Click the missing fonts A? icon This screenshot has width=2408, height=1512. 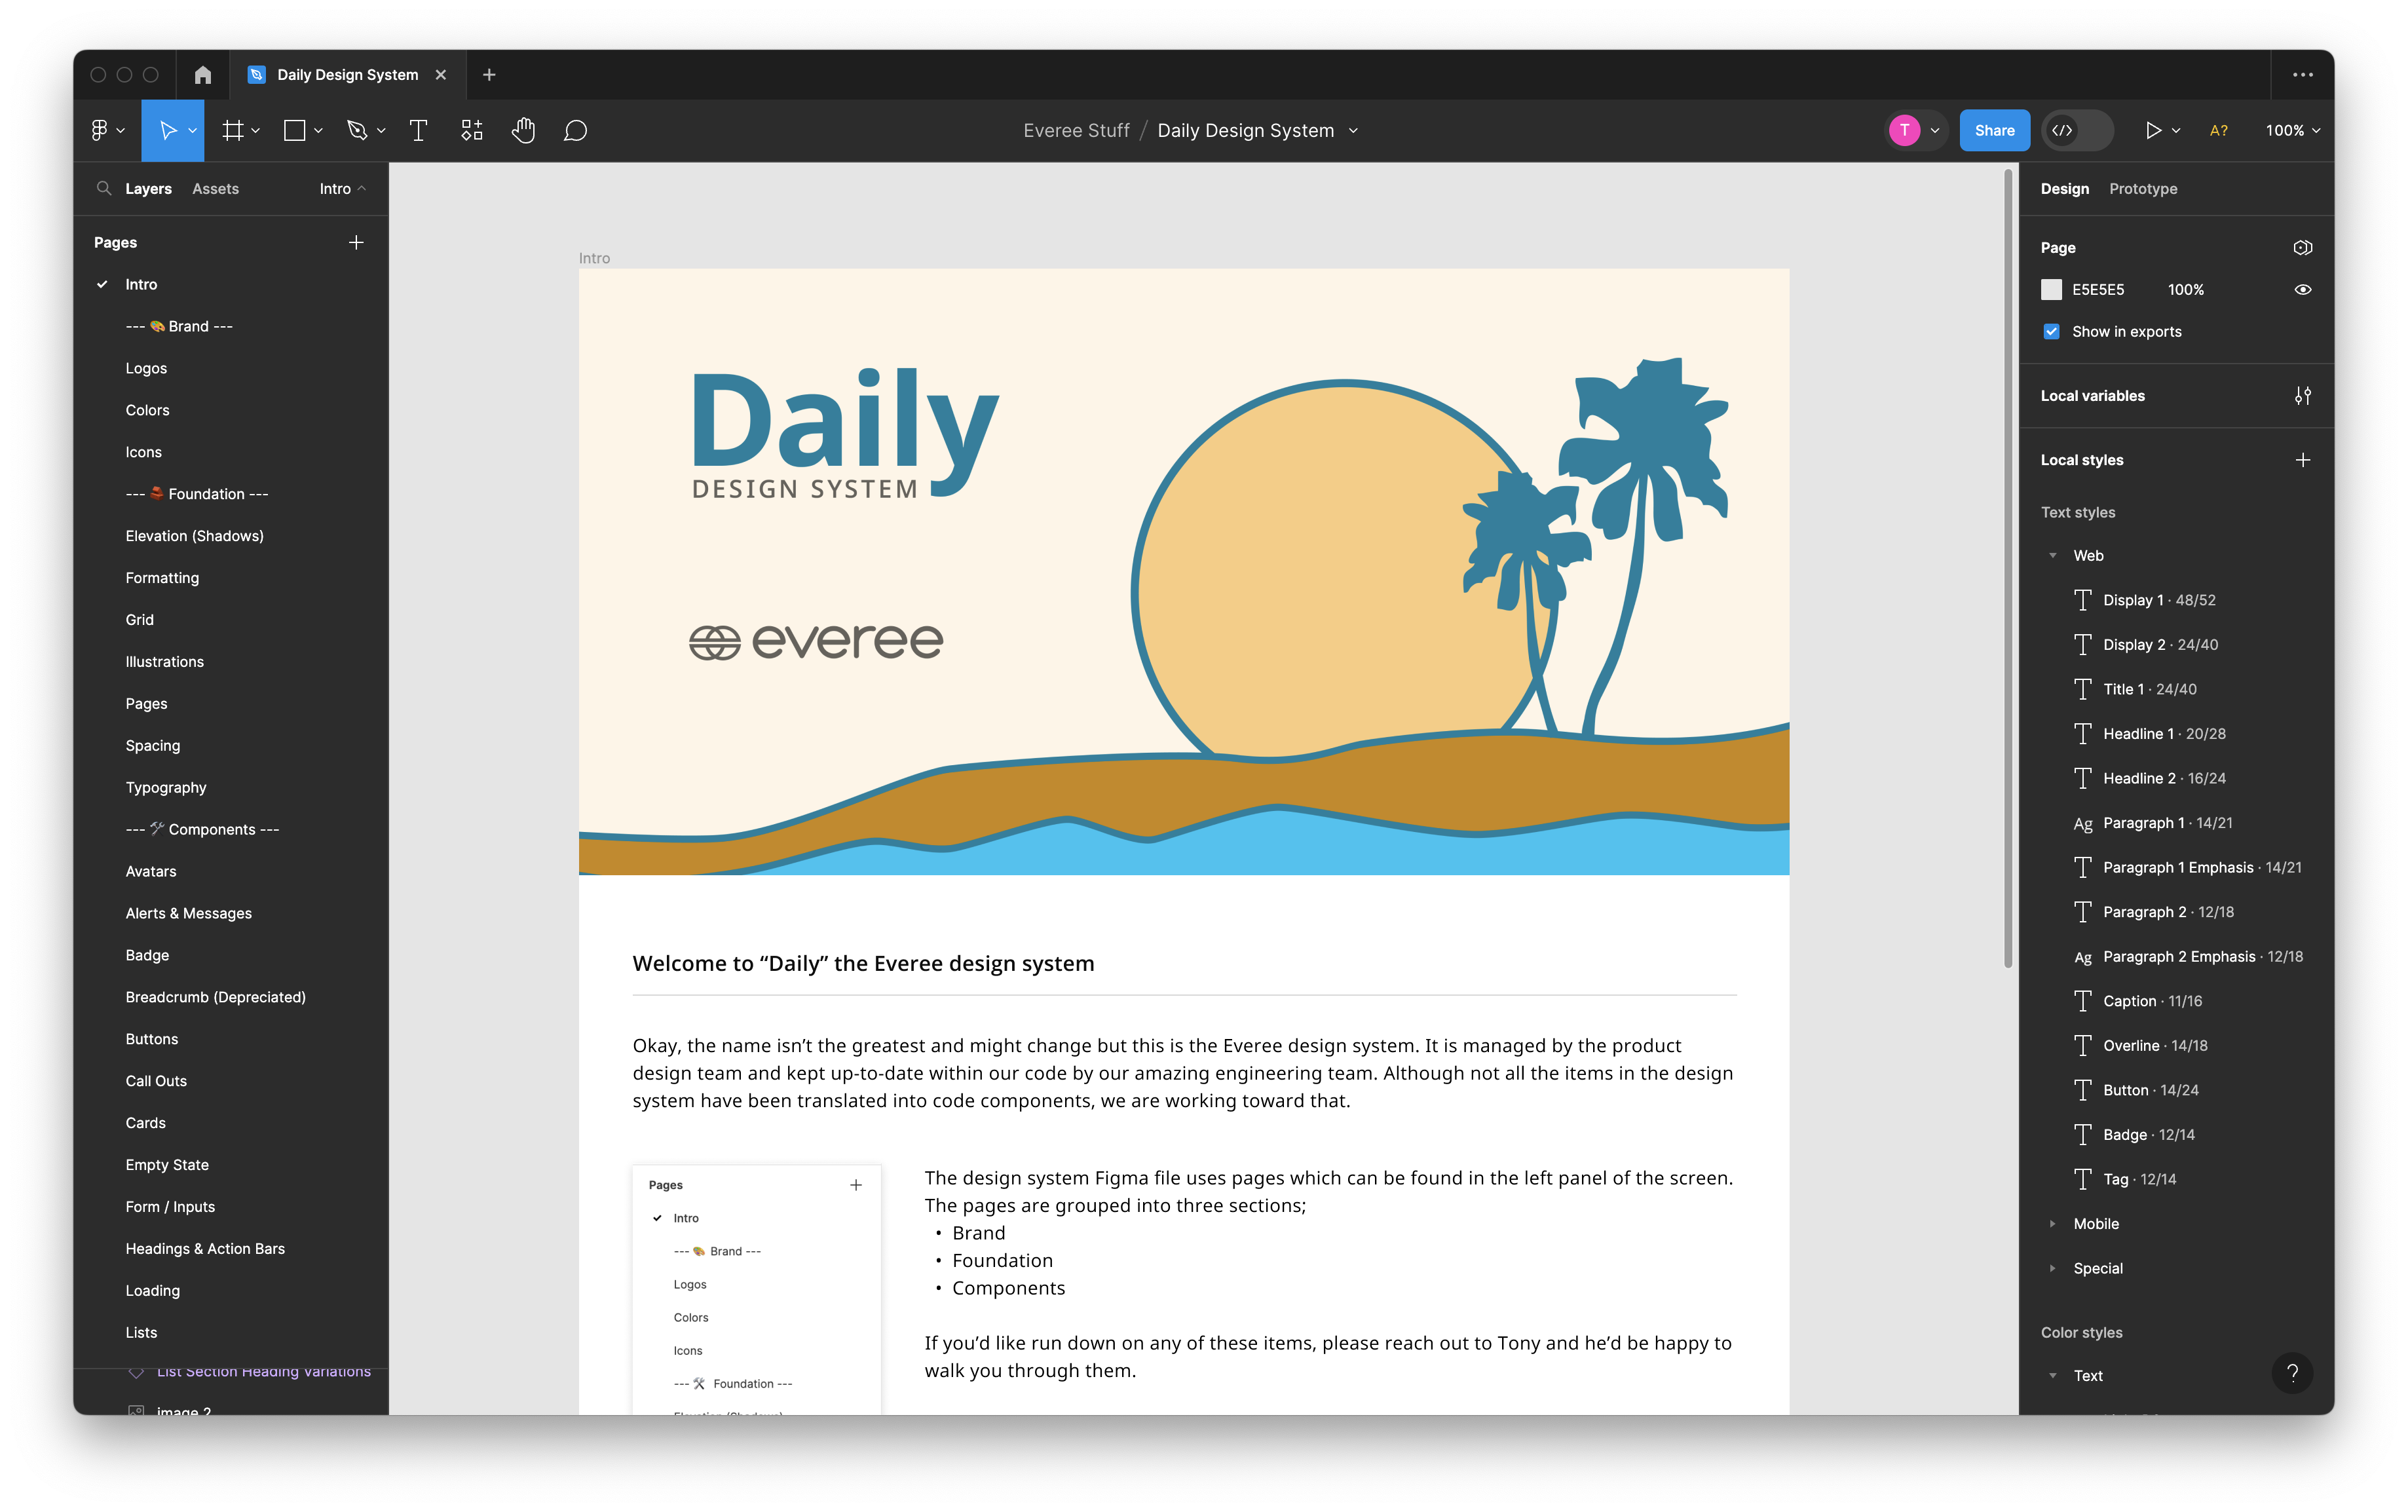[2218, 130]
